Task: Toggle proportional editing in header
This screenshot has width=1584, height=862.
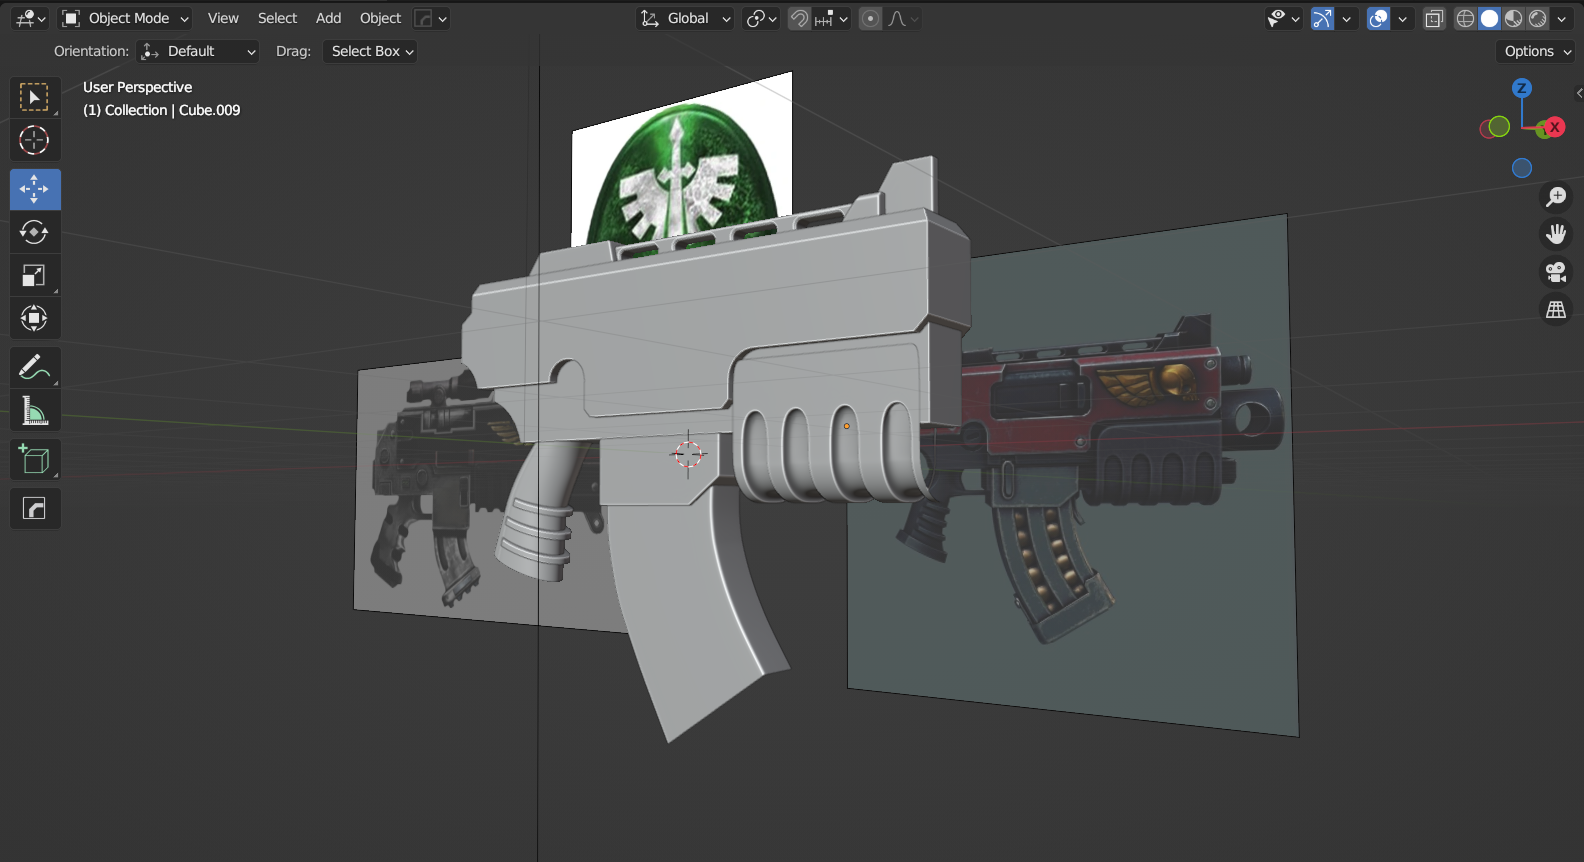Action: [871, 18]
